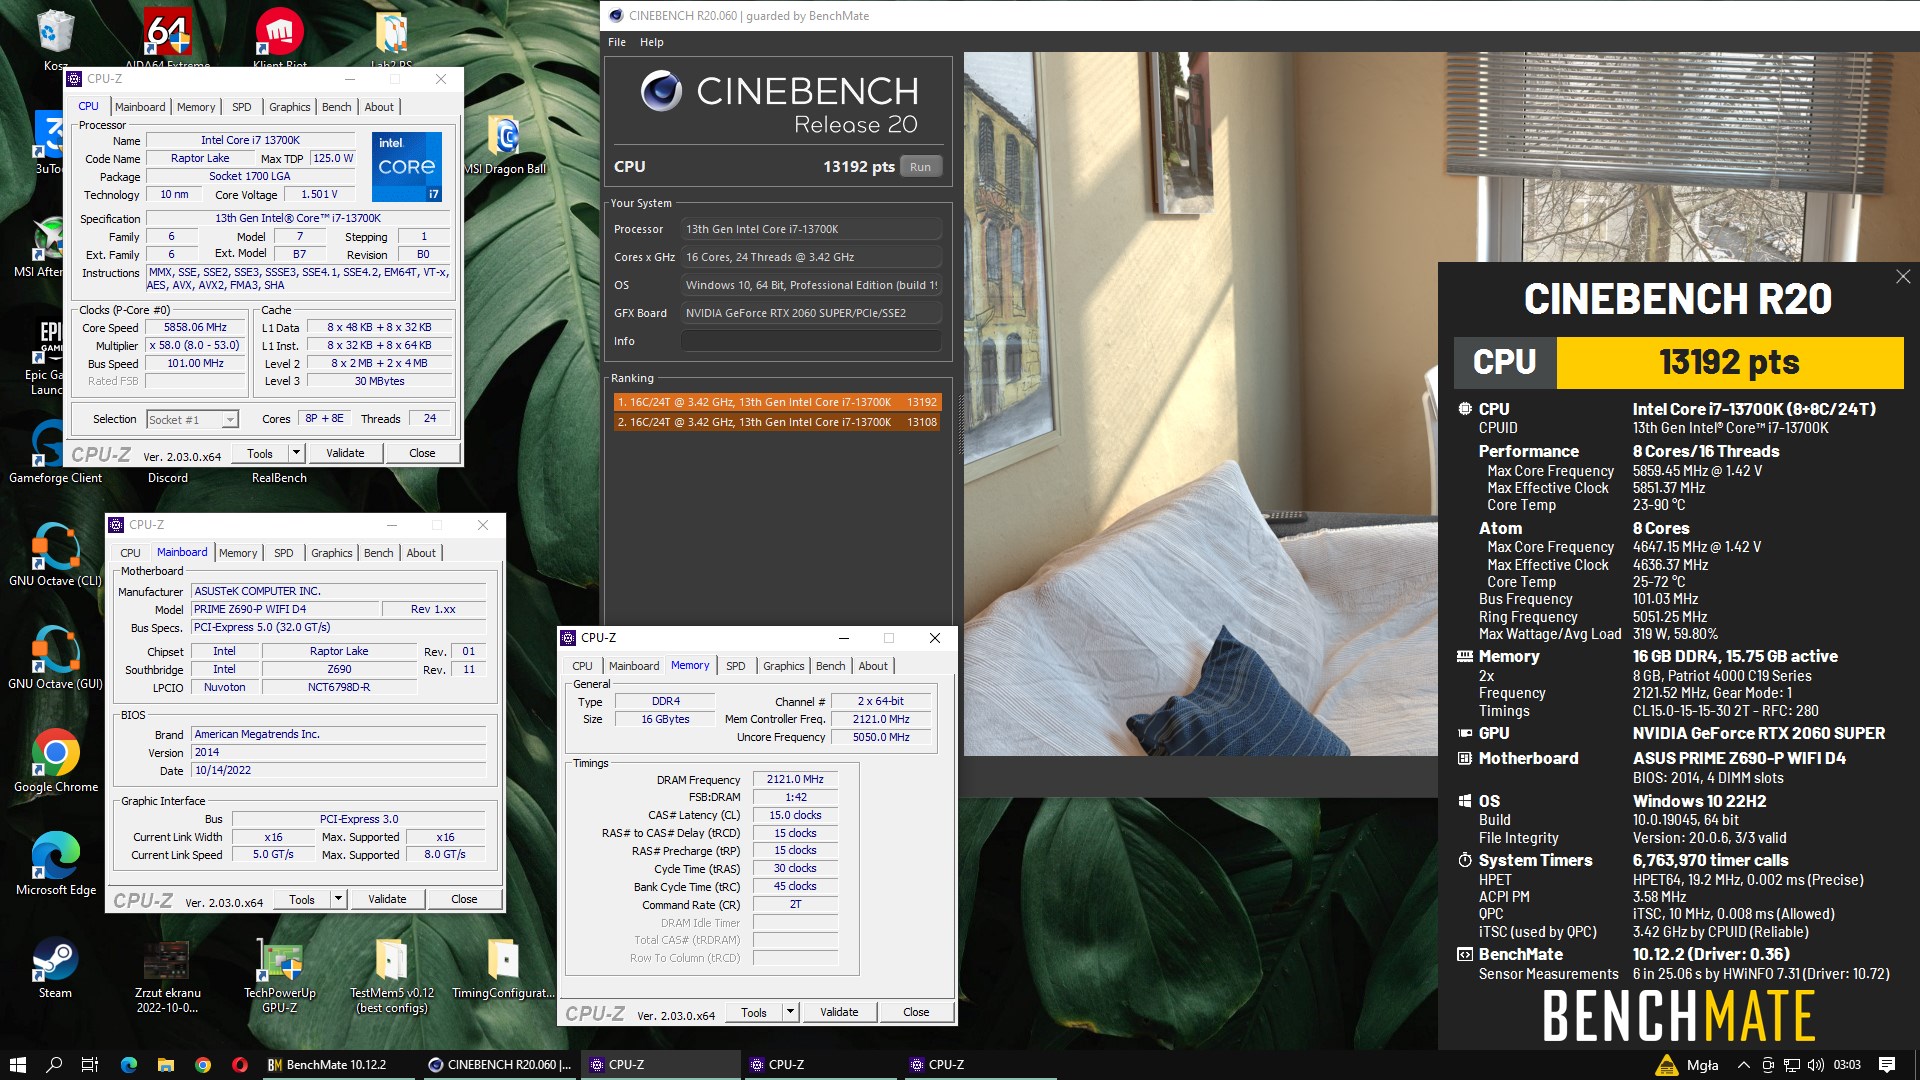Launch GNU Octave (CLI) shortcut
The height and width of the screenshot is (1080, 1920).
[55, 553]
